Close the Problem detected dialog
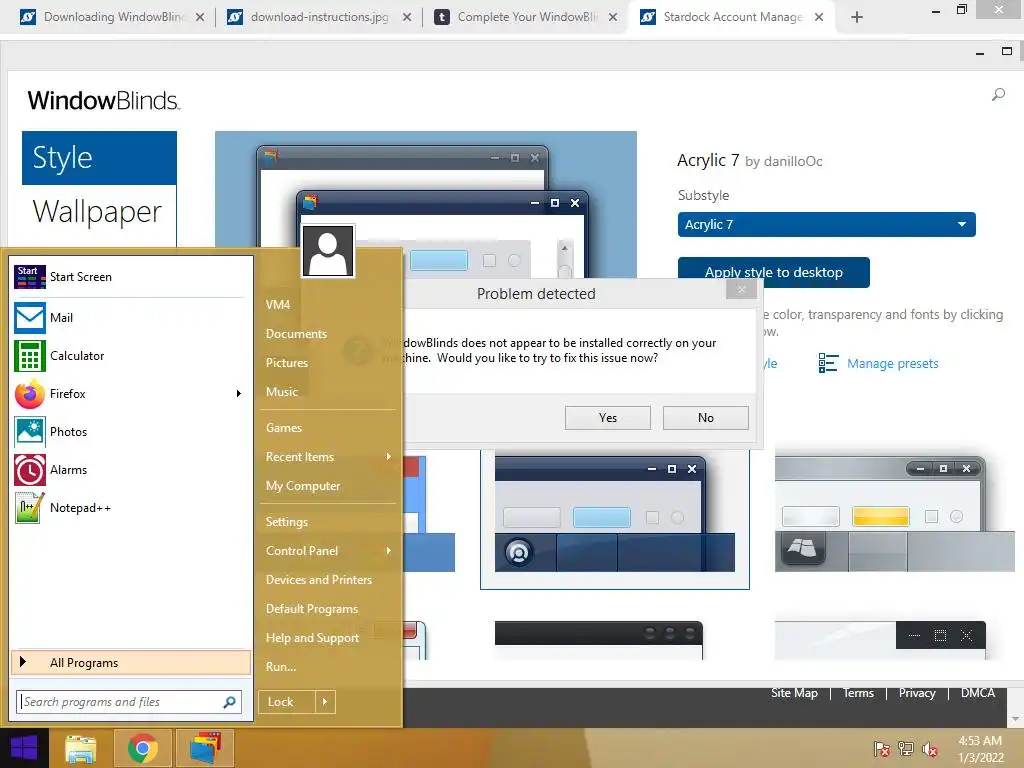Screen dimensions: 1024x768 pos(741,289)
